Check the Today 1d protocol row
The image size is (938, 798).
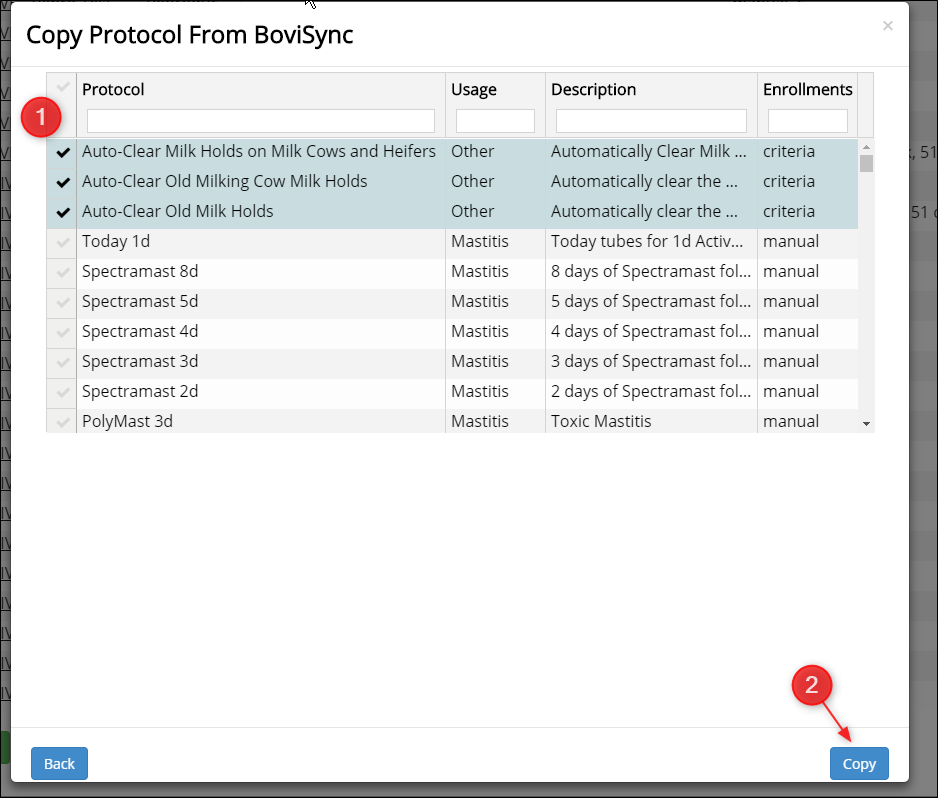click(63, 242)
